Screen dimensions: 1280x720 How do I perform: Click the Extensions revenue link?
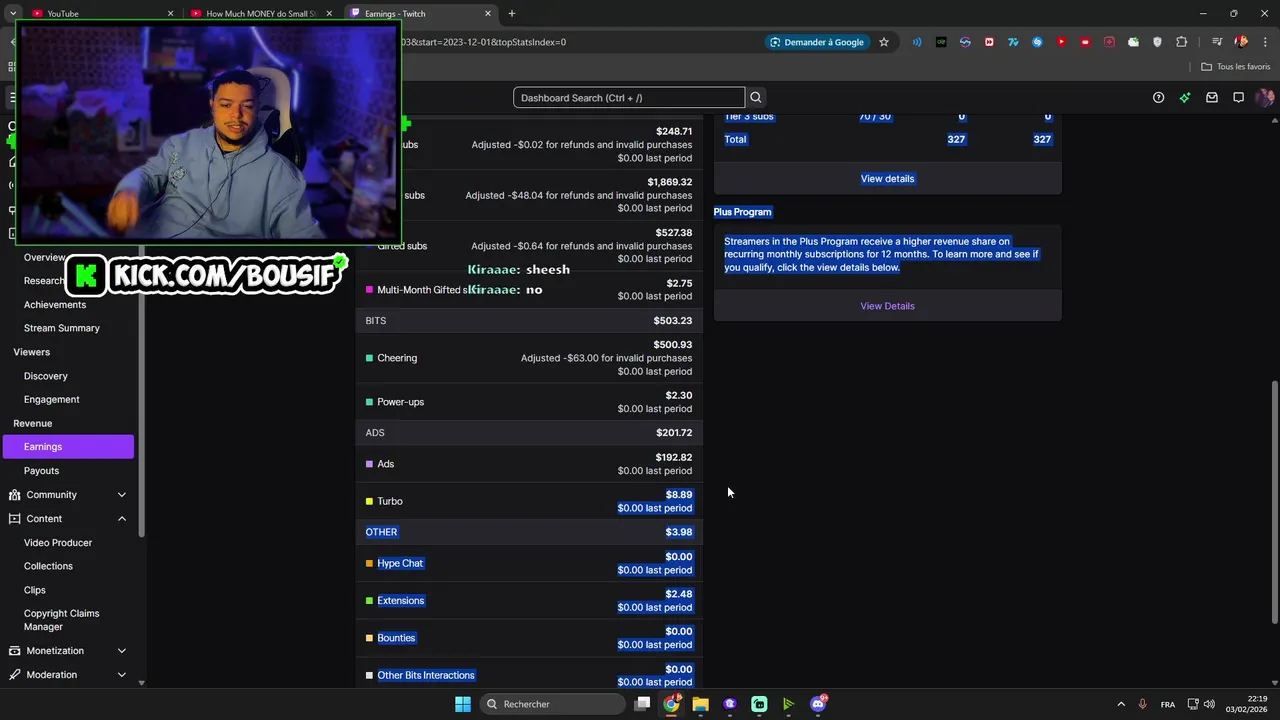click(x=401, y=601)
